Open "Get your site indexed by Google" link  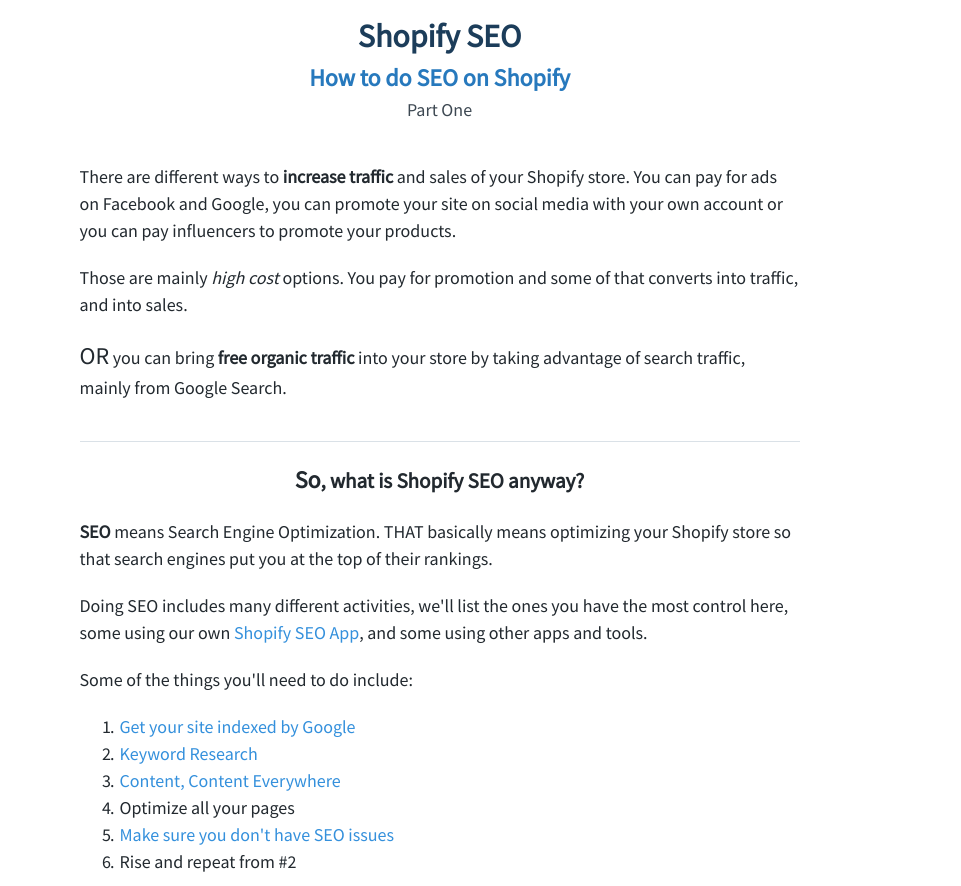(237, 727)
